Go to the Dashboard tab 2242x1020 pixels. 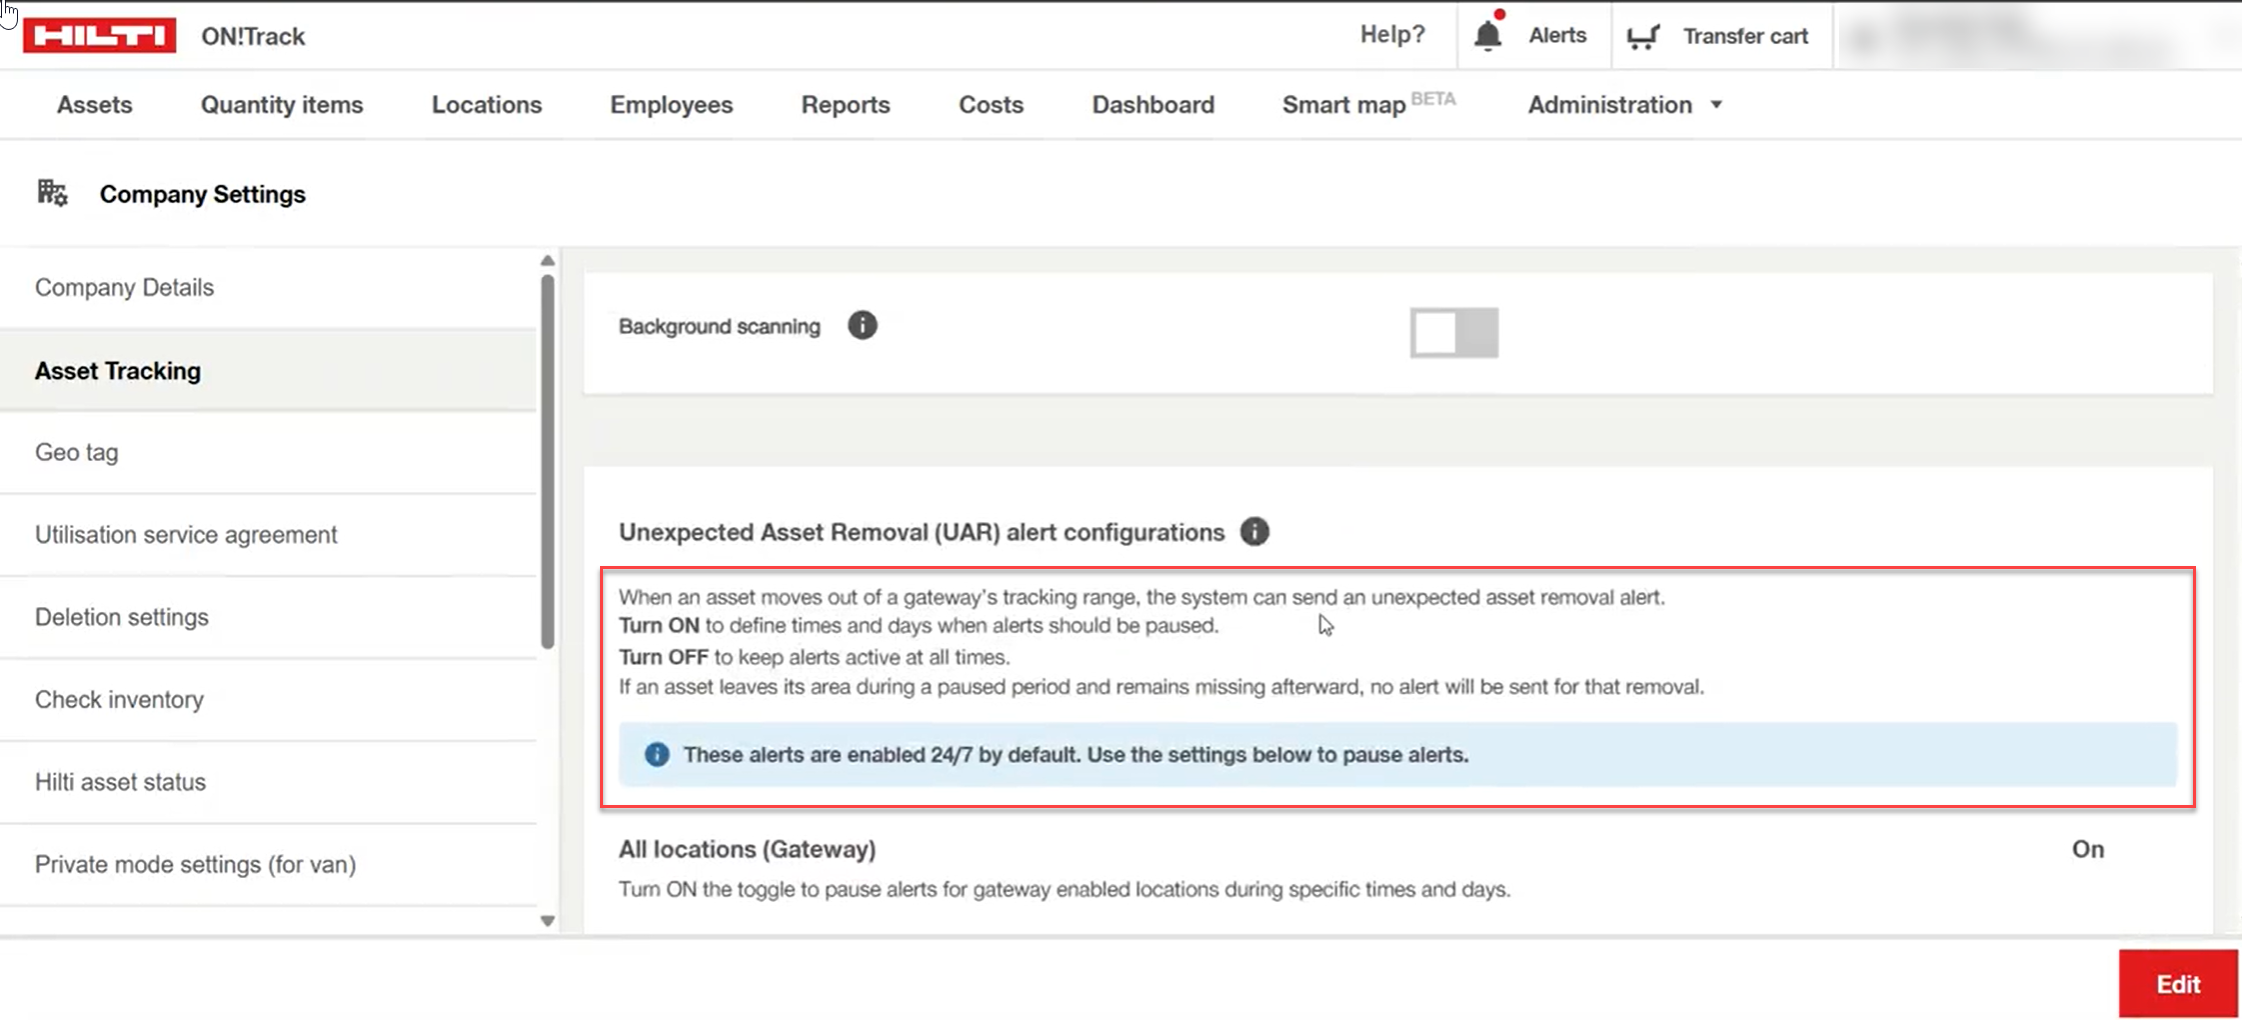[1152, 105]
